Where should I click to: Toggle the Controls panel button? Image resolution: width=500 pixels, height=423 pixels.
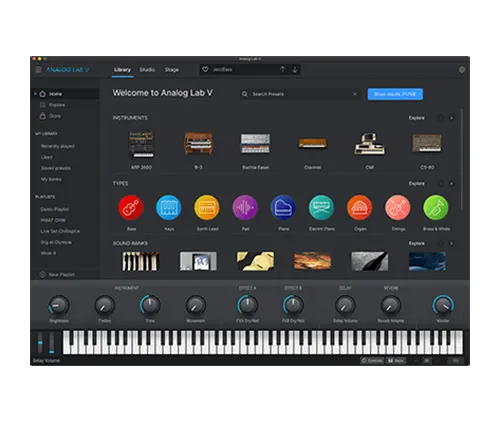click(372, 361)
